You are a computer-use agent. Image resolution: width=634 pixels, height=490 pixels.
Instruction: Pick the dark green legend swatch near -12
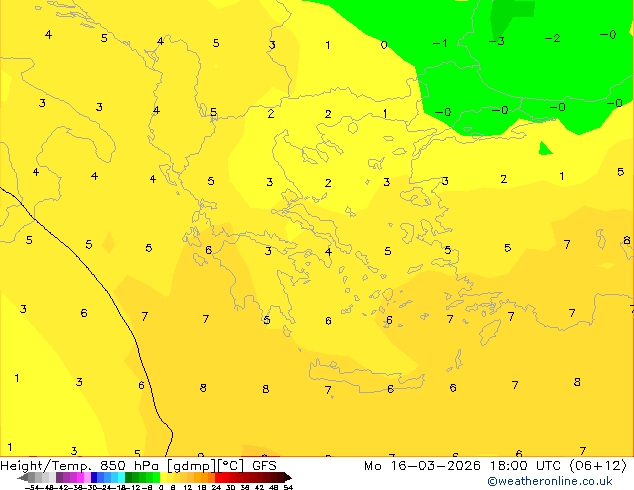(x=129, y=477)
